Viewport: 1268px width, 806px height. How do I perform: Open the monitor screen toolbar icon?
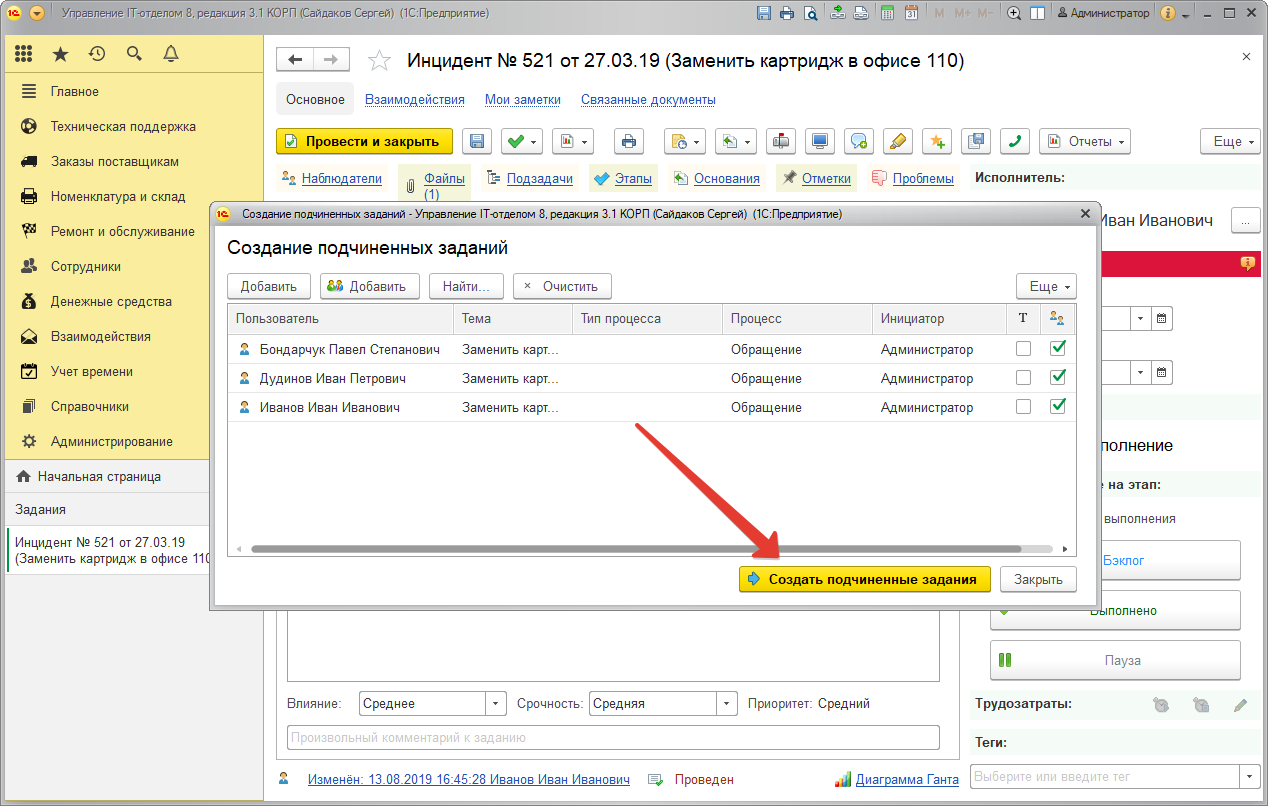tap(820, 141)
